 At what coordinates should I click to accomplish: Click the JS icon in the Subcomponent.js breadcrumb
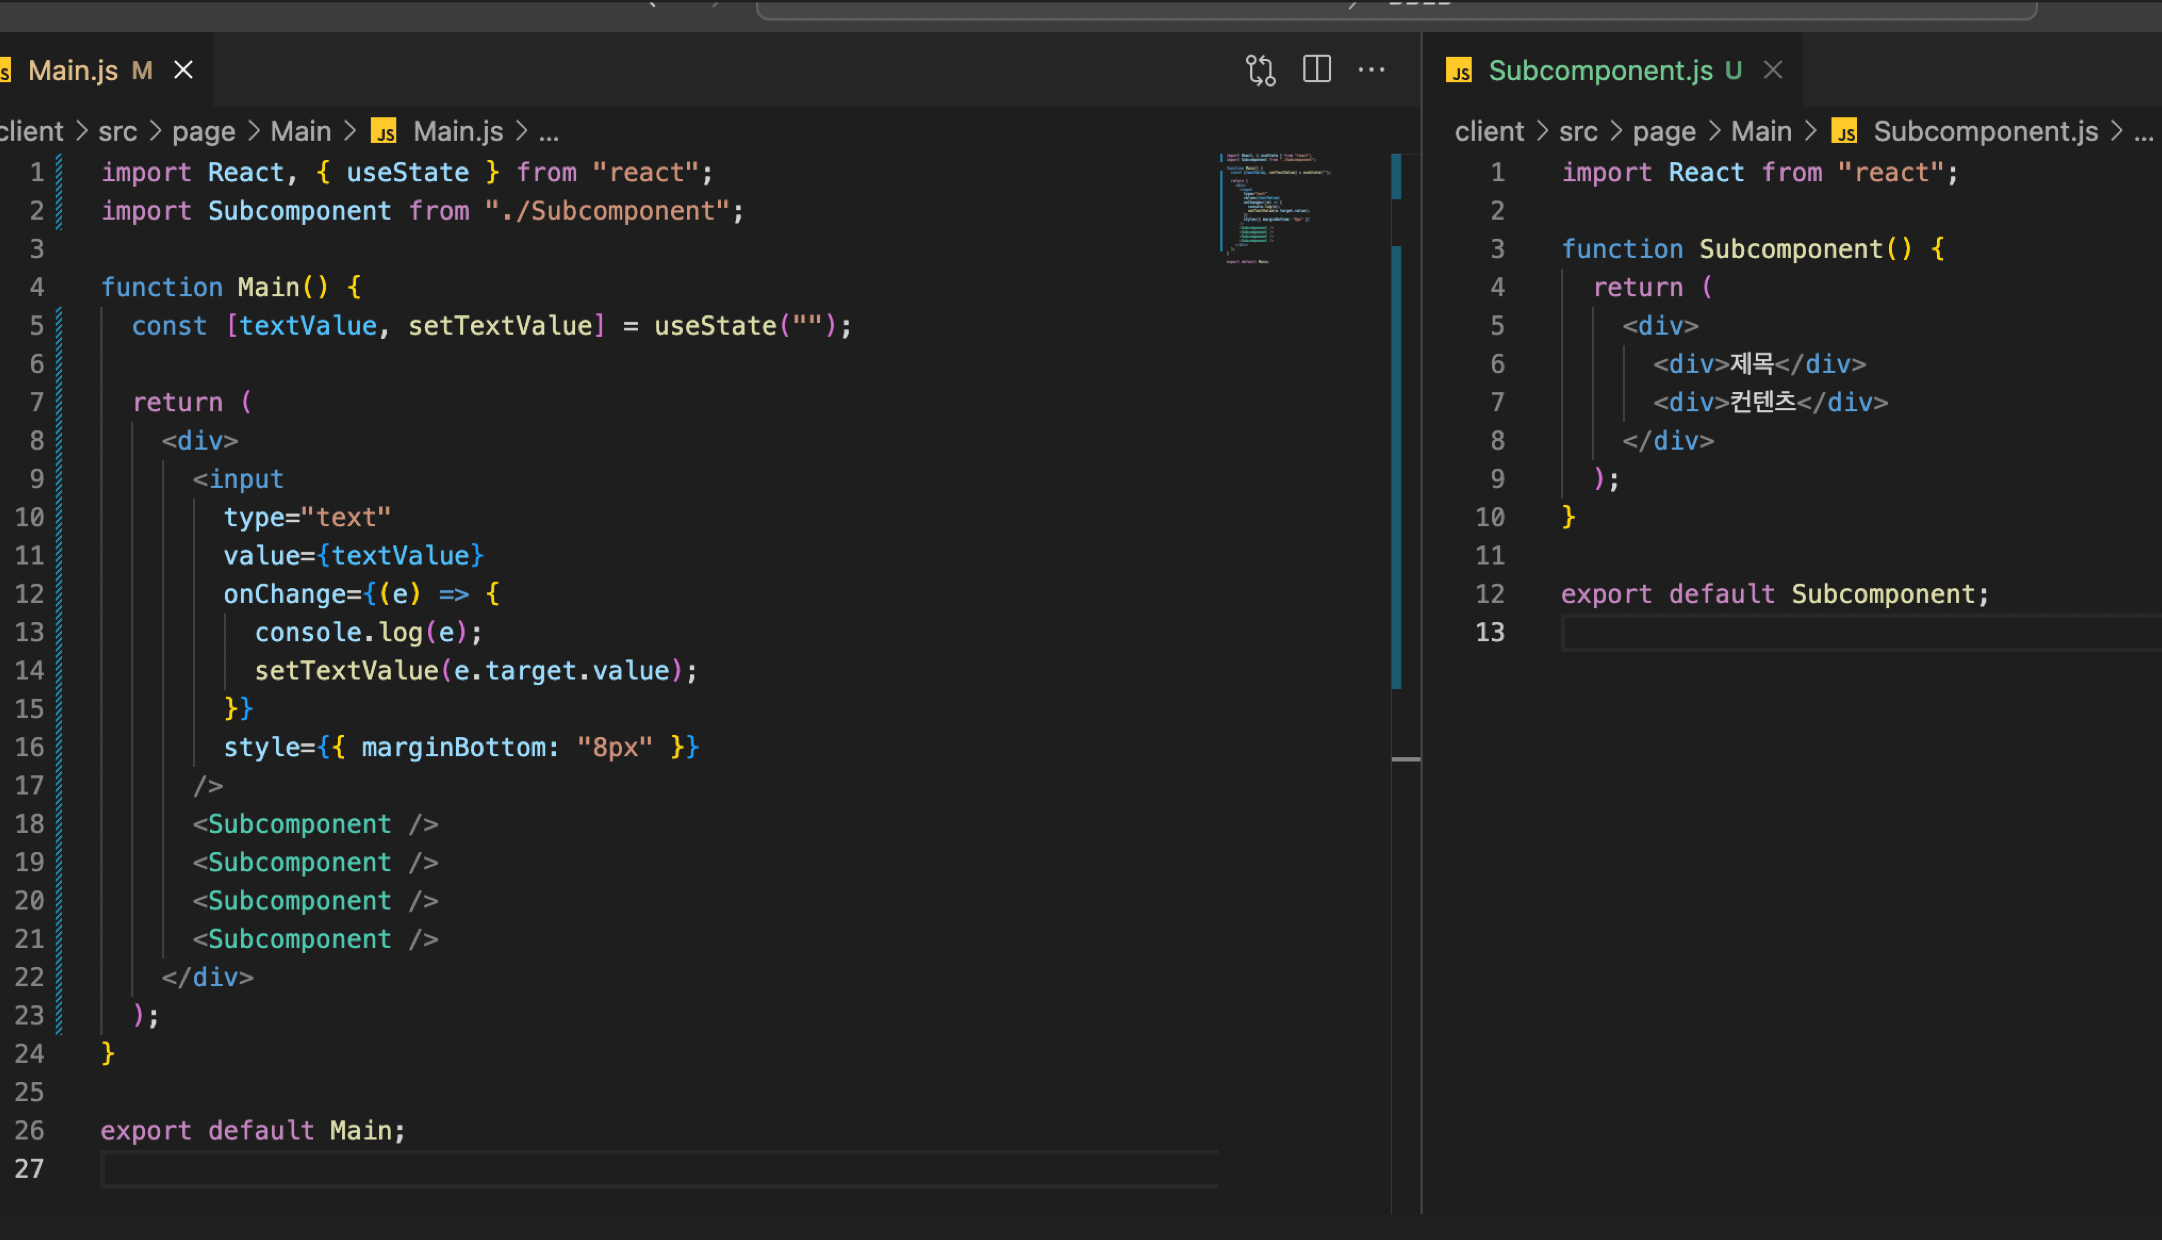coord(1845,132)
